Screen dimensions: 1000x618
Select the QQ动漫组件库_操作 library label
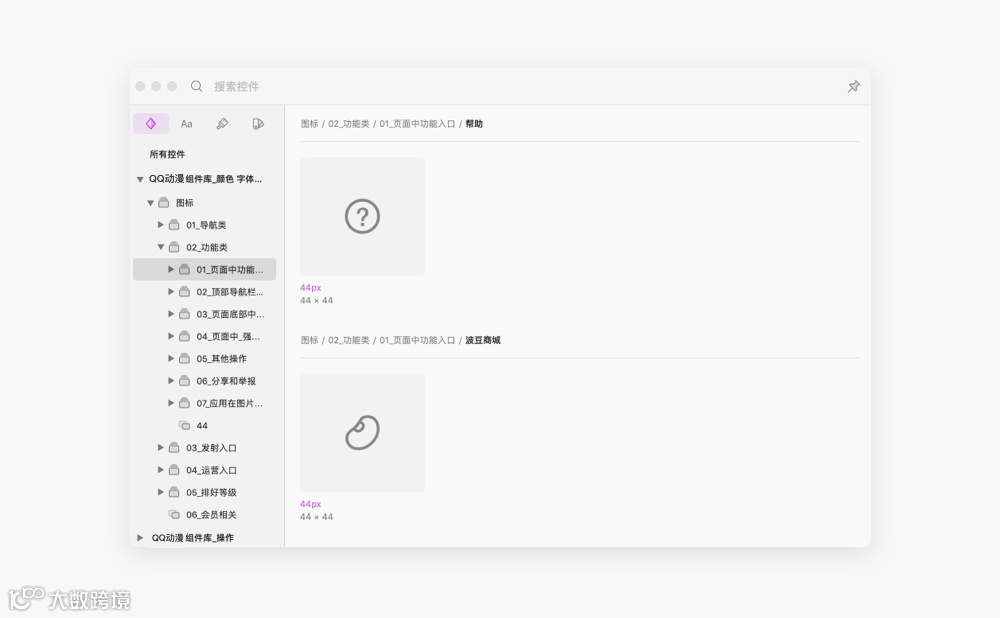[x=193, y=538]
